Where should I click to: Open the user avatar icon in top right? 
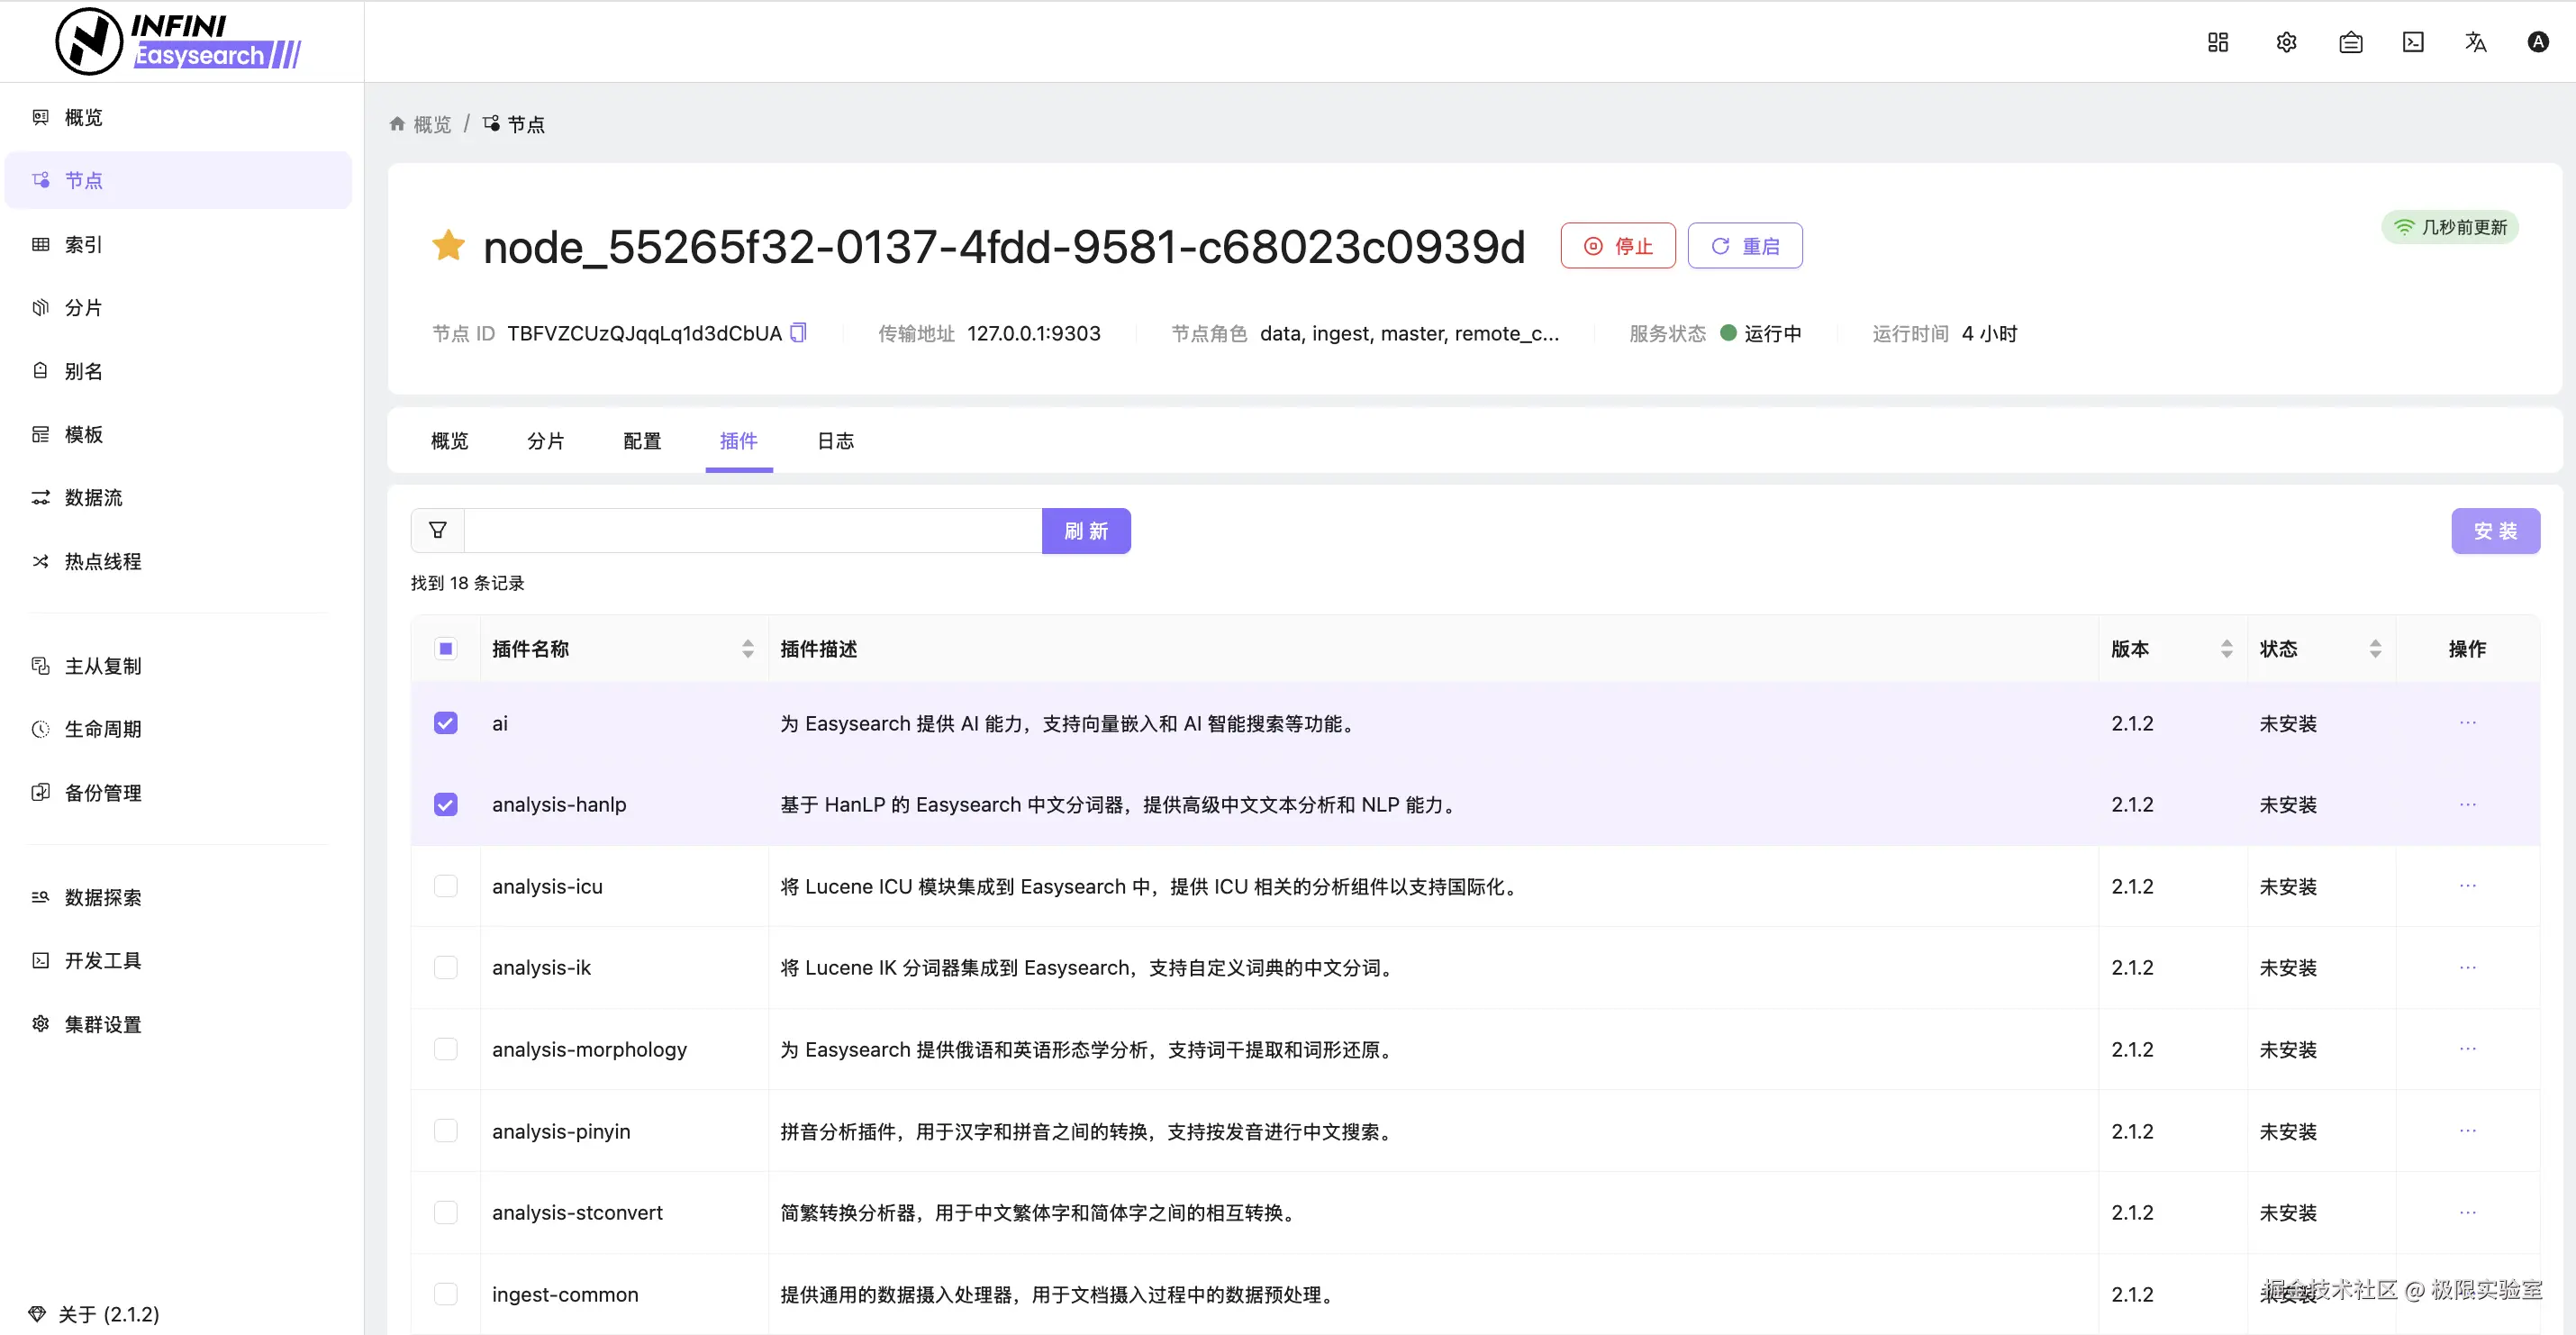(x=2538, y=42)
